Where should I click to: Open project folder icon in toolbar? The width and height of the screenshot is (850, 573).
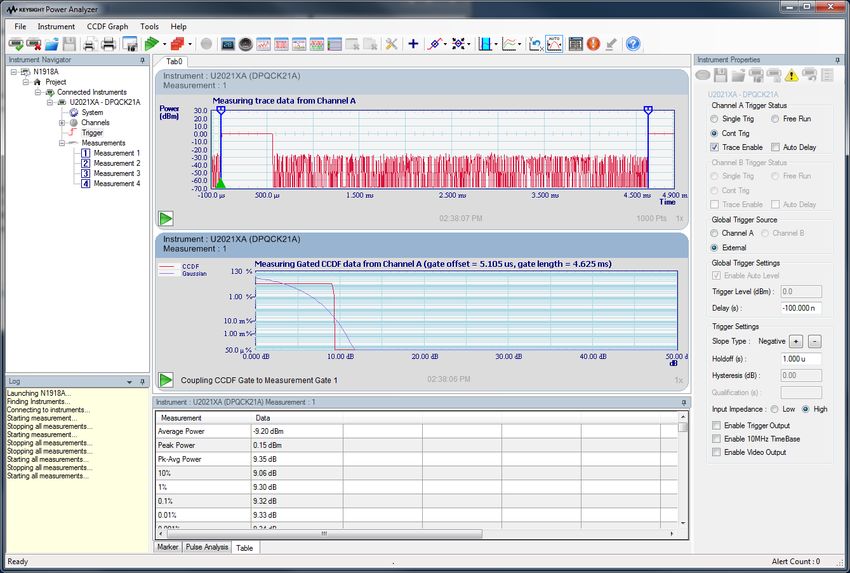click(51, 44)
